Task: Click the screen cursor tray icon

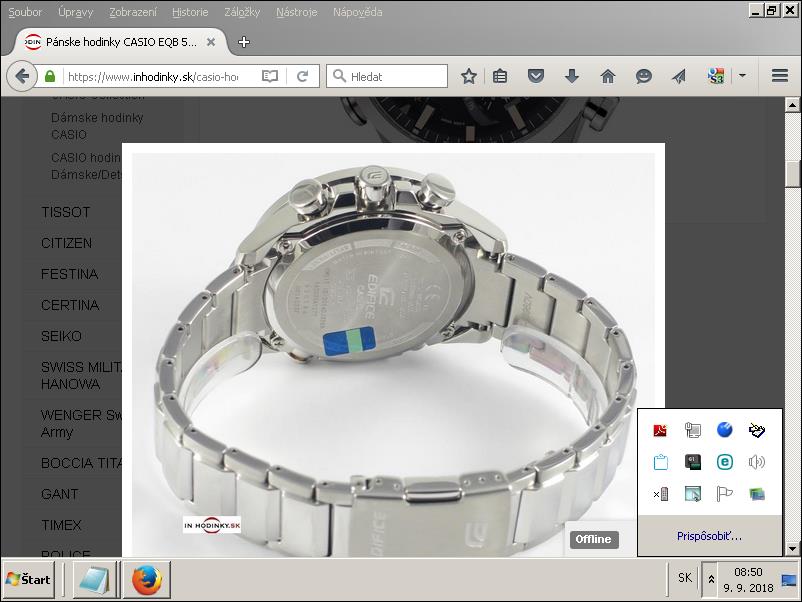Action: pyautogui.click(x=693, y=494)
